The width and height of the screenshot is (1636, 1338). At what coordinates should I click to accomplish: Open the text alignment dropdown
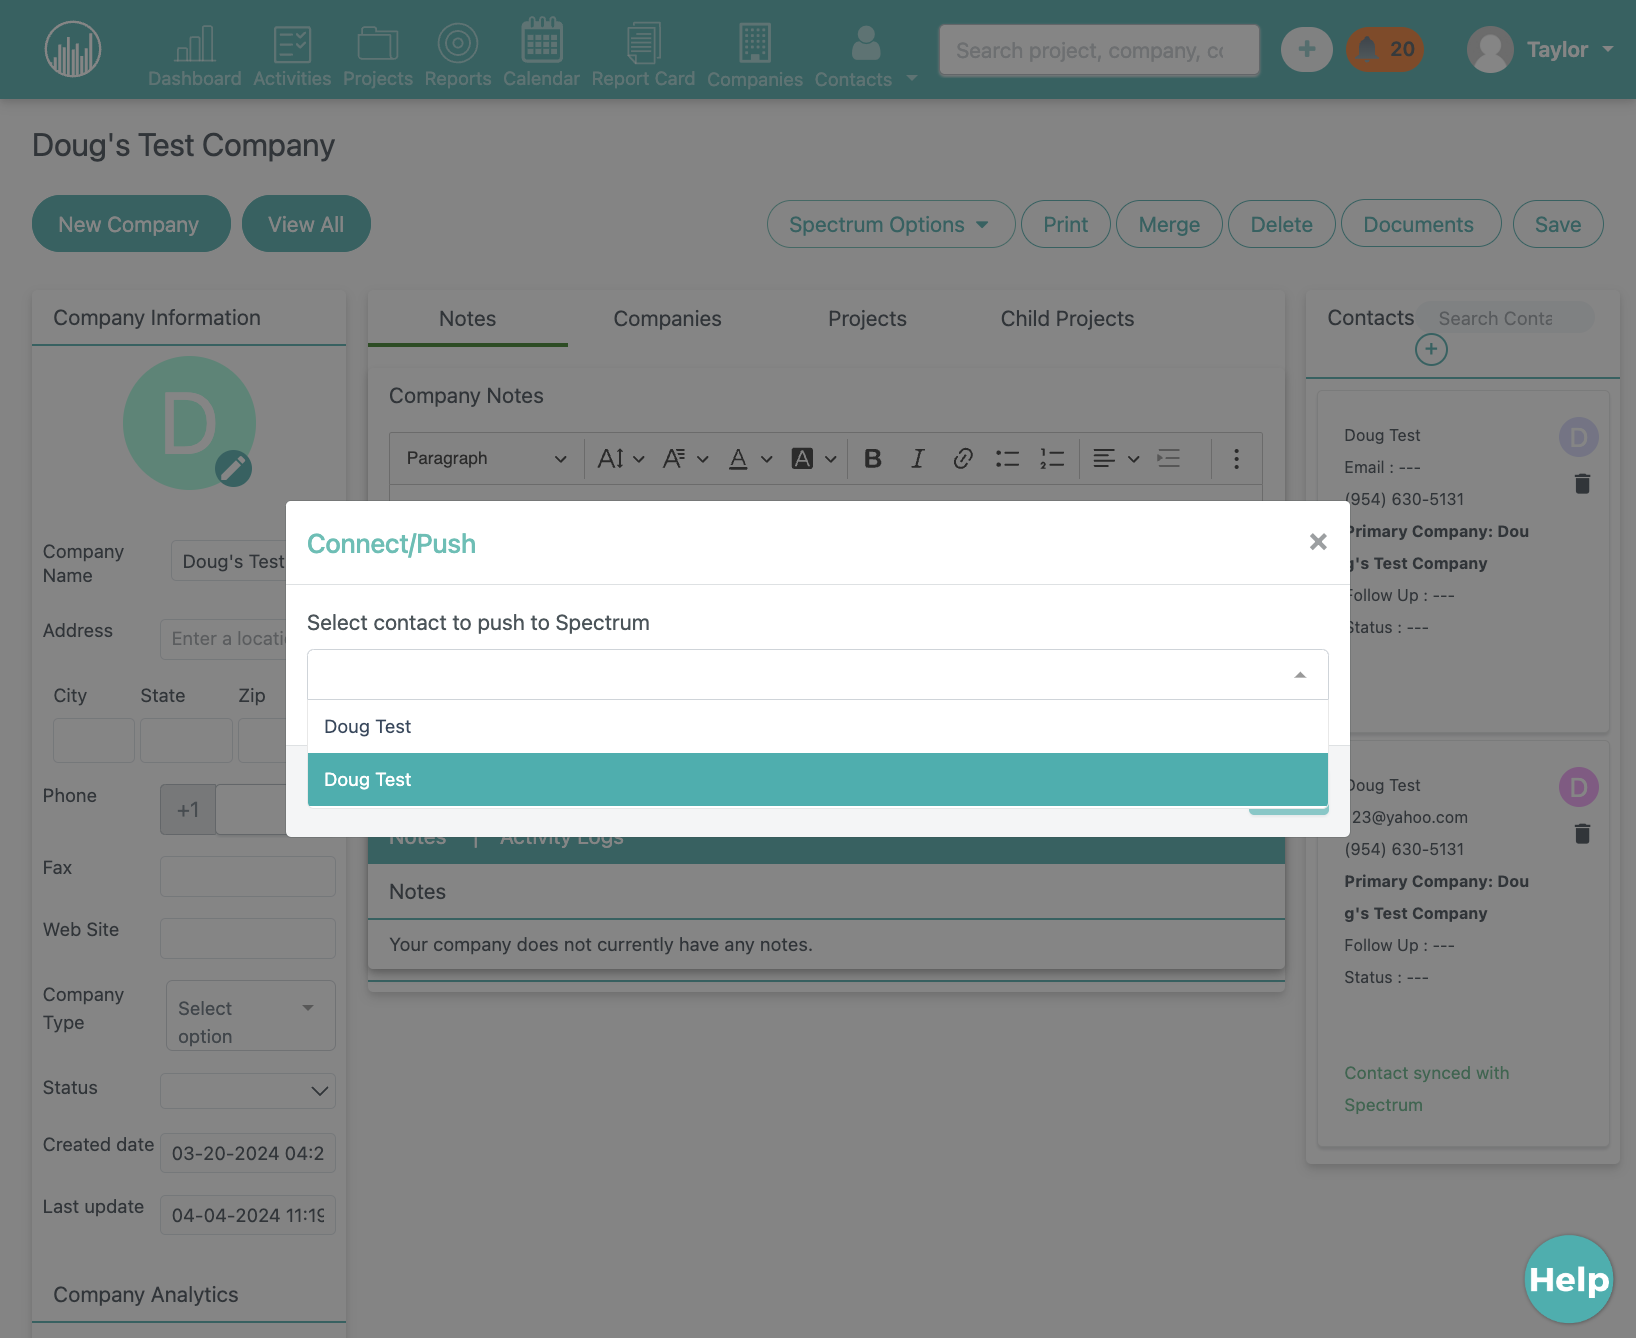point(1115,458)
